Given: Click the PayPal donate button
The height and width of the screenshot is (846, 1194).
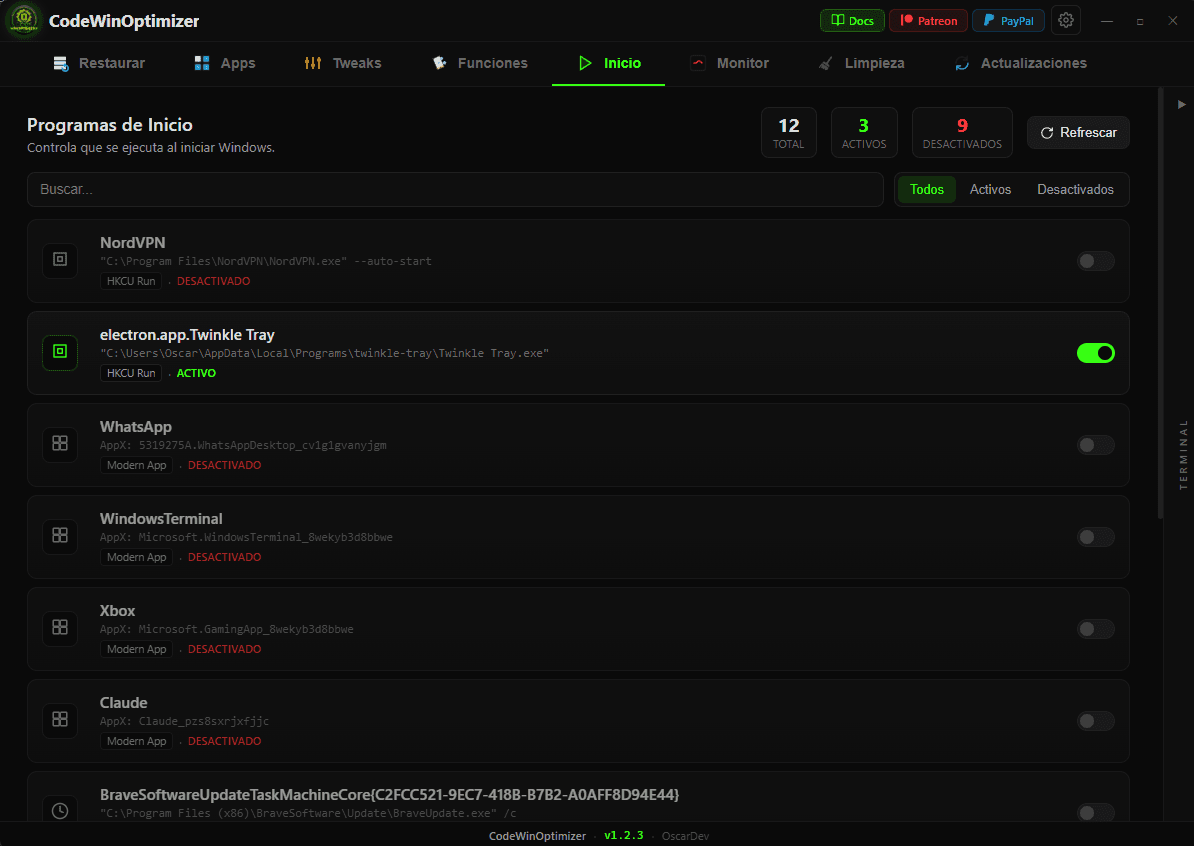Looking at the screenshot, I should point(1008,21).
